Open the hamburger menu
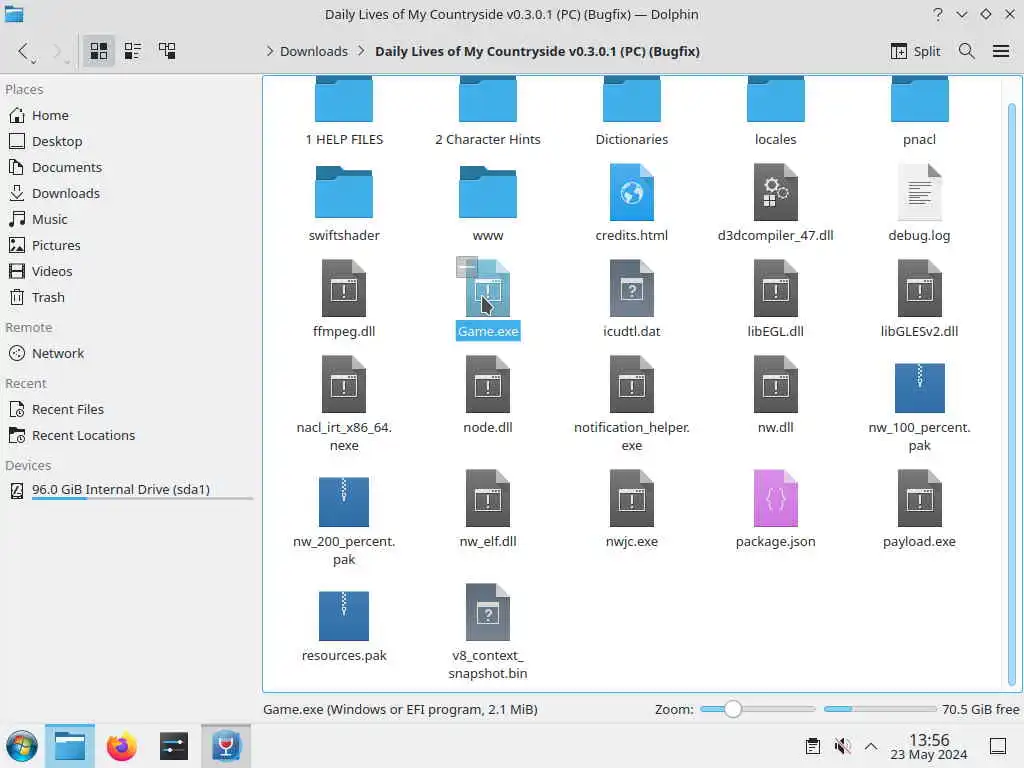Image resolution: width=1024 pixels, height=768 pixels. click(x=1001, y=51)
